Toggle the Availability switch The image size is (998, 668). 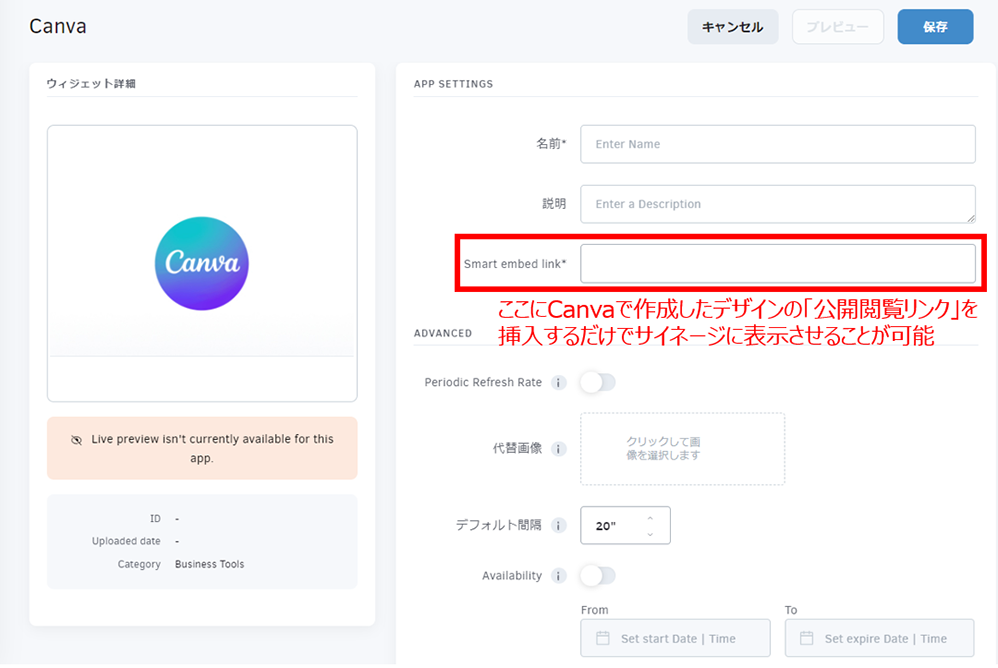(598, 576)
